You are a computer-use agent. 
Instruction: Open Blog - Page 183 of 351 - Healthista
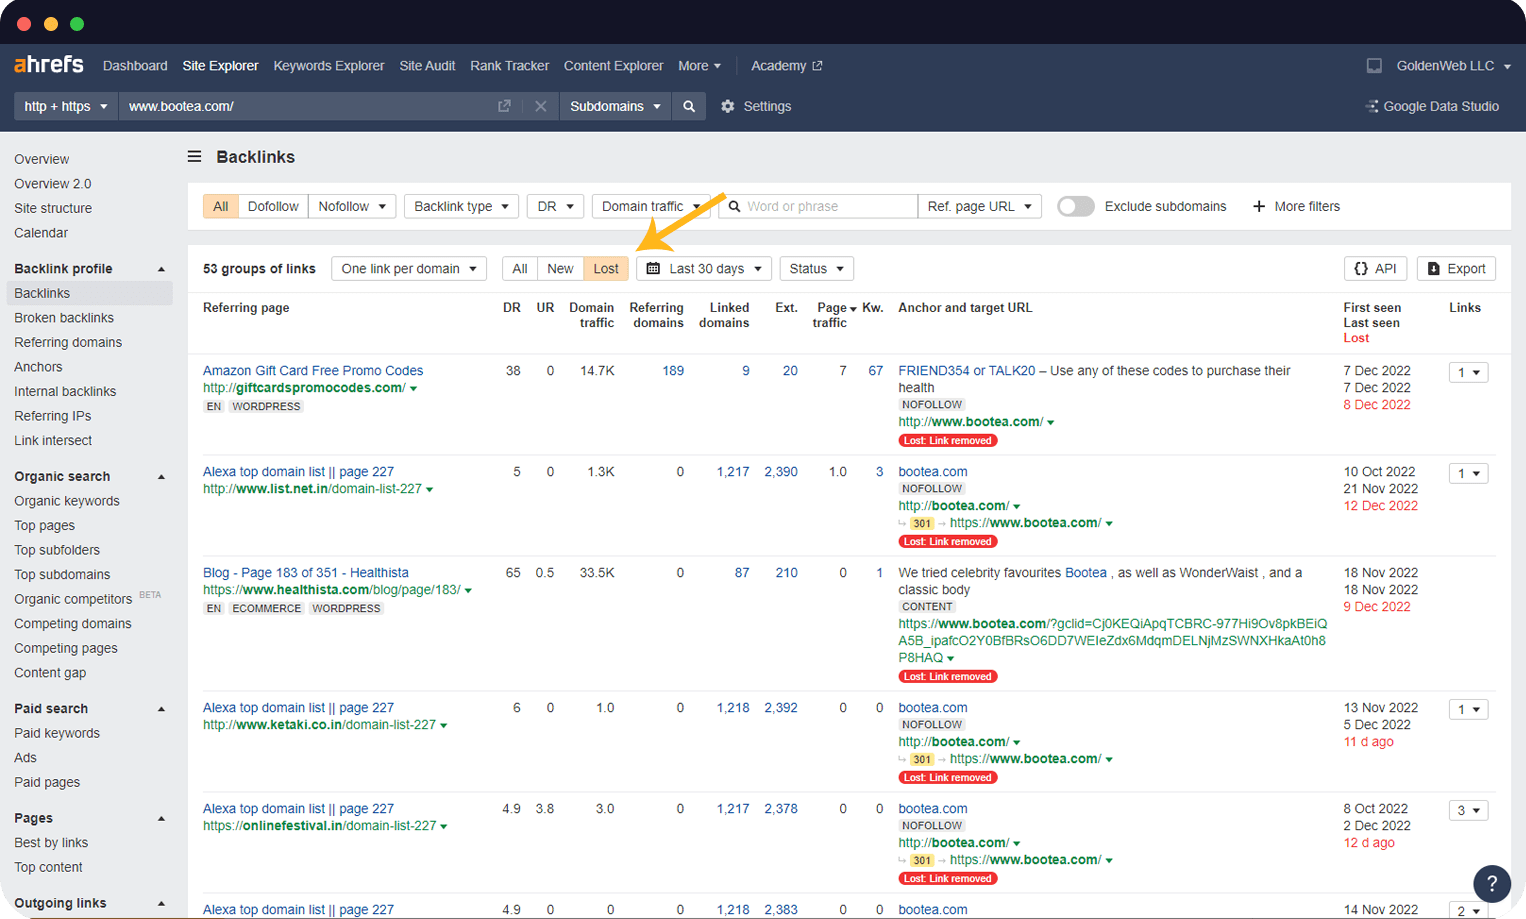pyautogui.click(x=306, y=573)
